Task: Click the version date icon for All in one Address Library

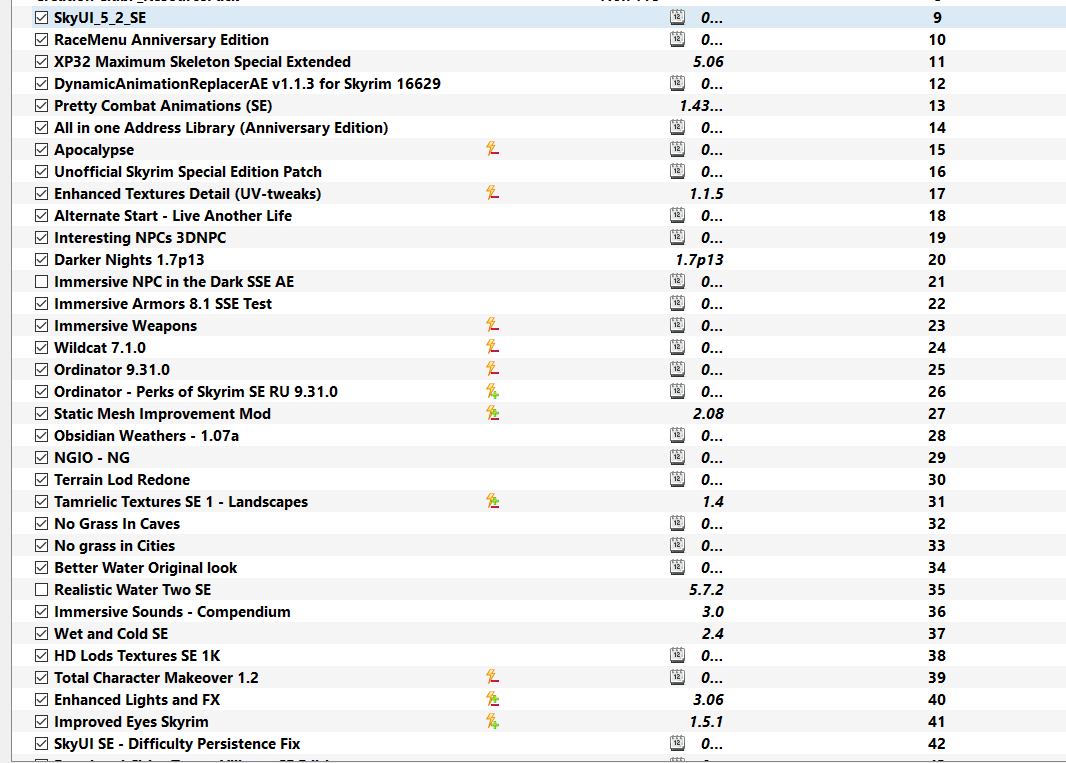Action: (x=677, y=127)
